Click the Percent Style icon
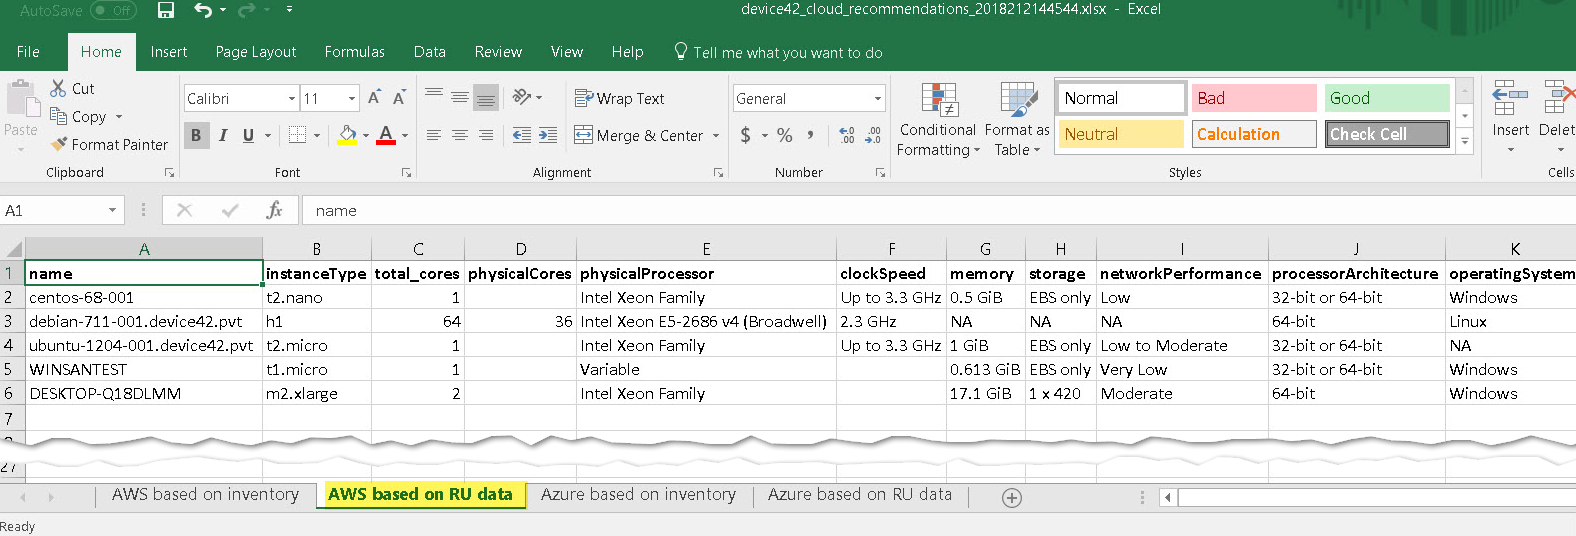 point(785,135)
